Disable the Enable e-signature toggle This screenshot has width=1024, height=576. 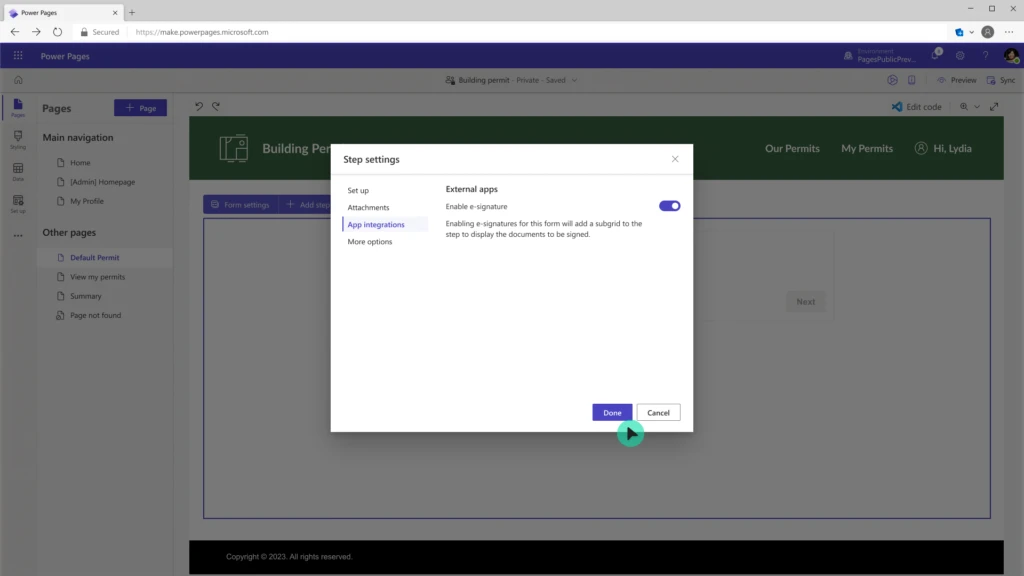[671, 205]
